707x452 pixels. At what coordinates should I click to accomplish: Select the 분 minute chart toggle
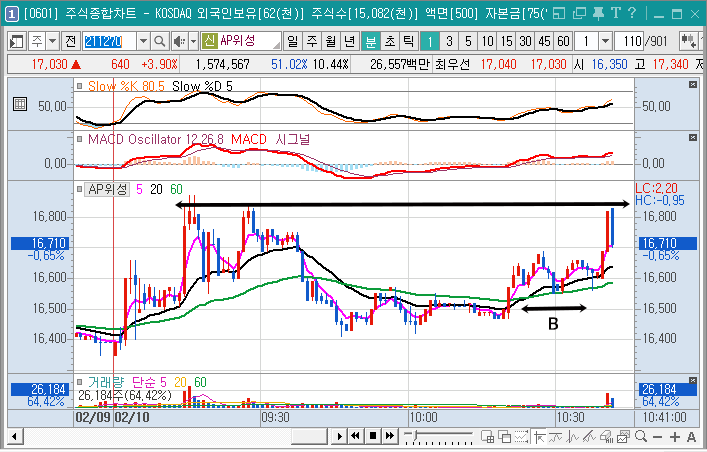pos(371,42)
